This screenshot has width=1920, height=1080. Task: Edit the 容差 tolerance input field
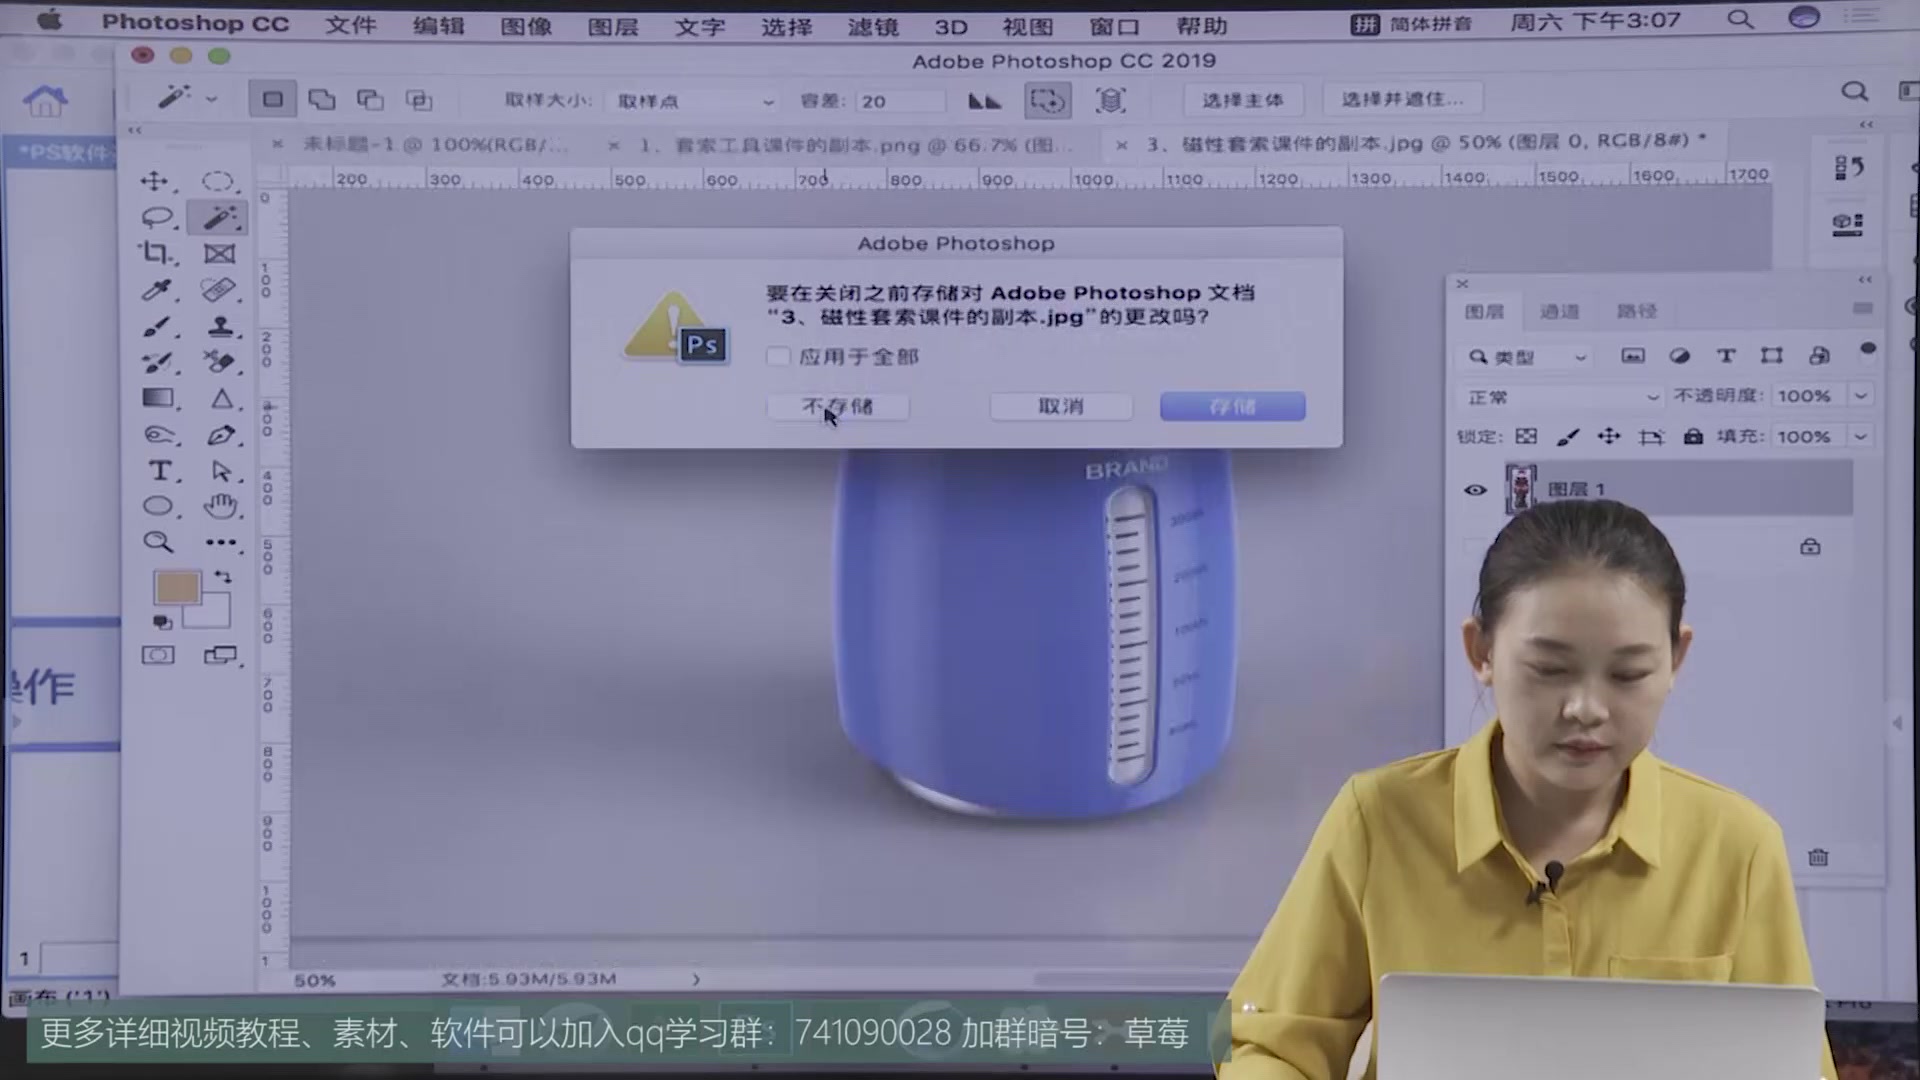(x=897, y=100)
